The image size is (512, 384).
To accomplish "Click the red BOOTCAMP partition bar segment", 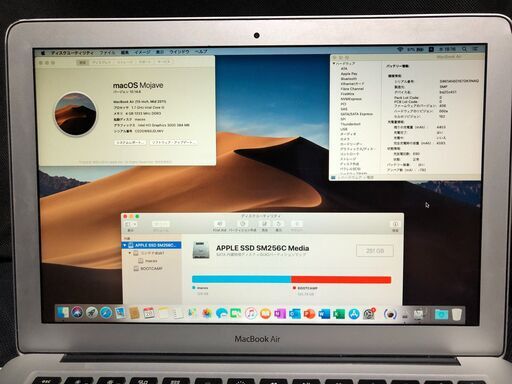I will tap(341, 279).
